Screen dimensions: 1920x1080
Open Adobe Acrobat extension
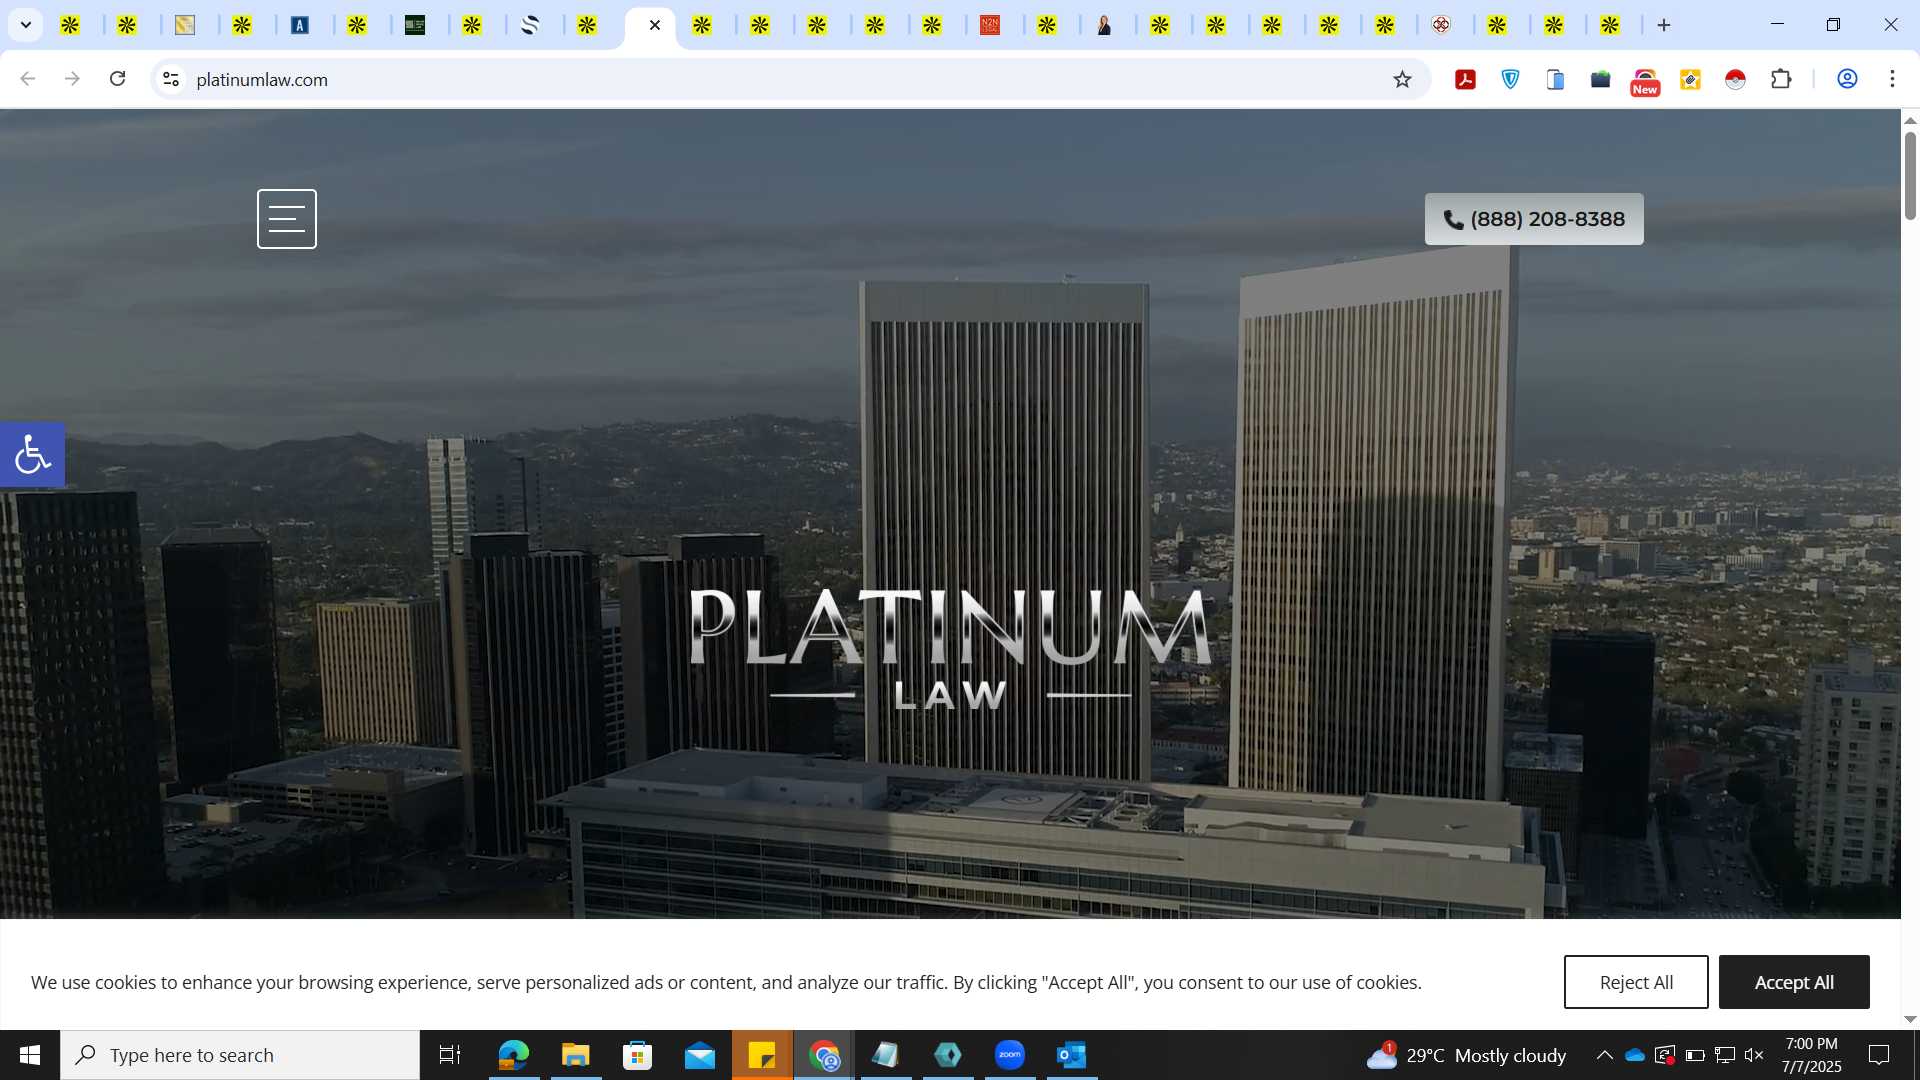coord(1465,79)
